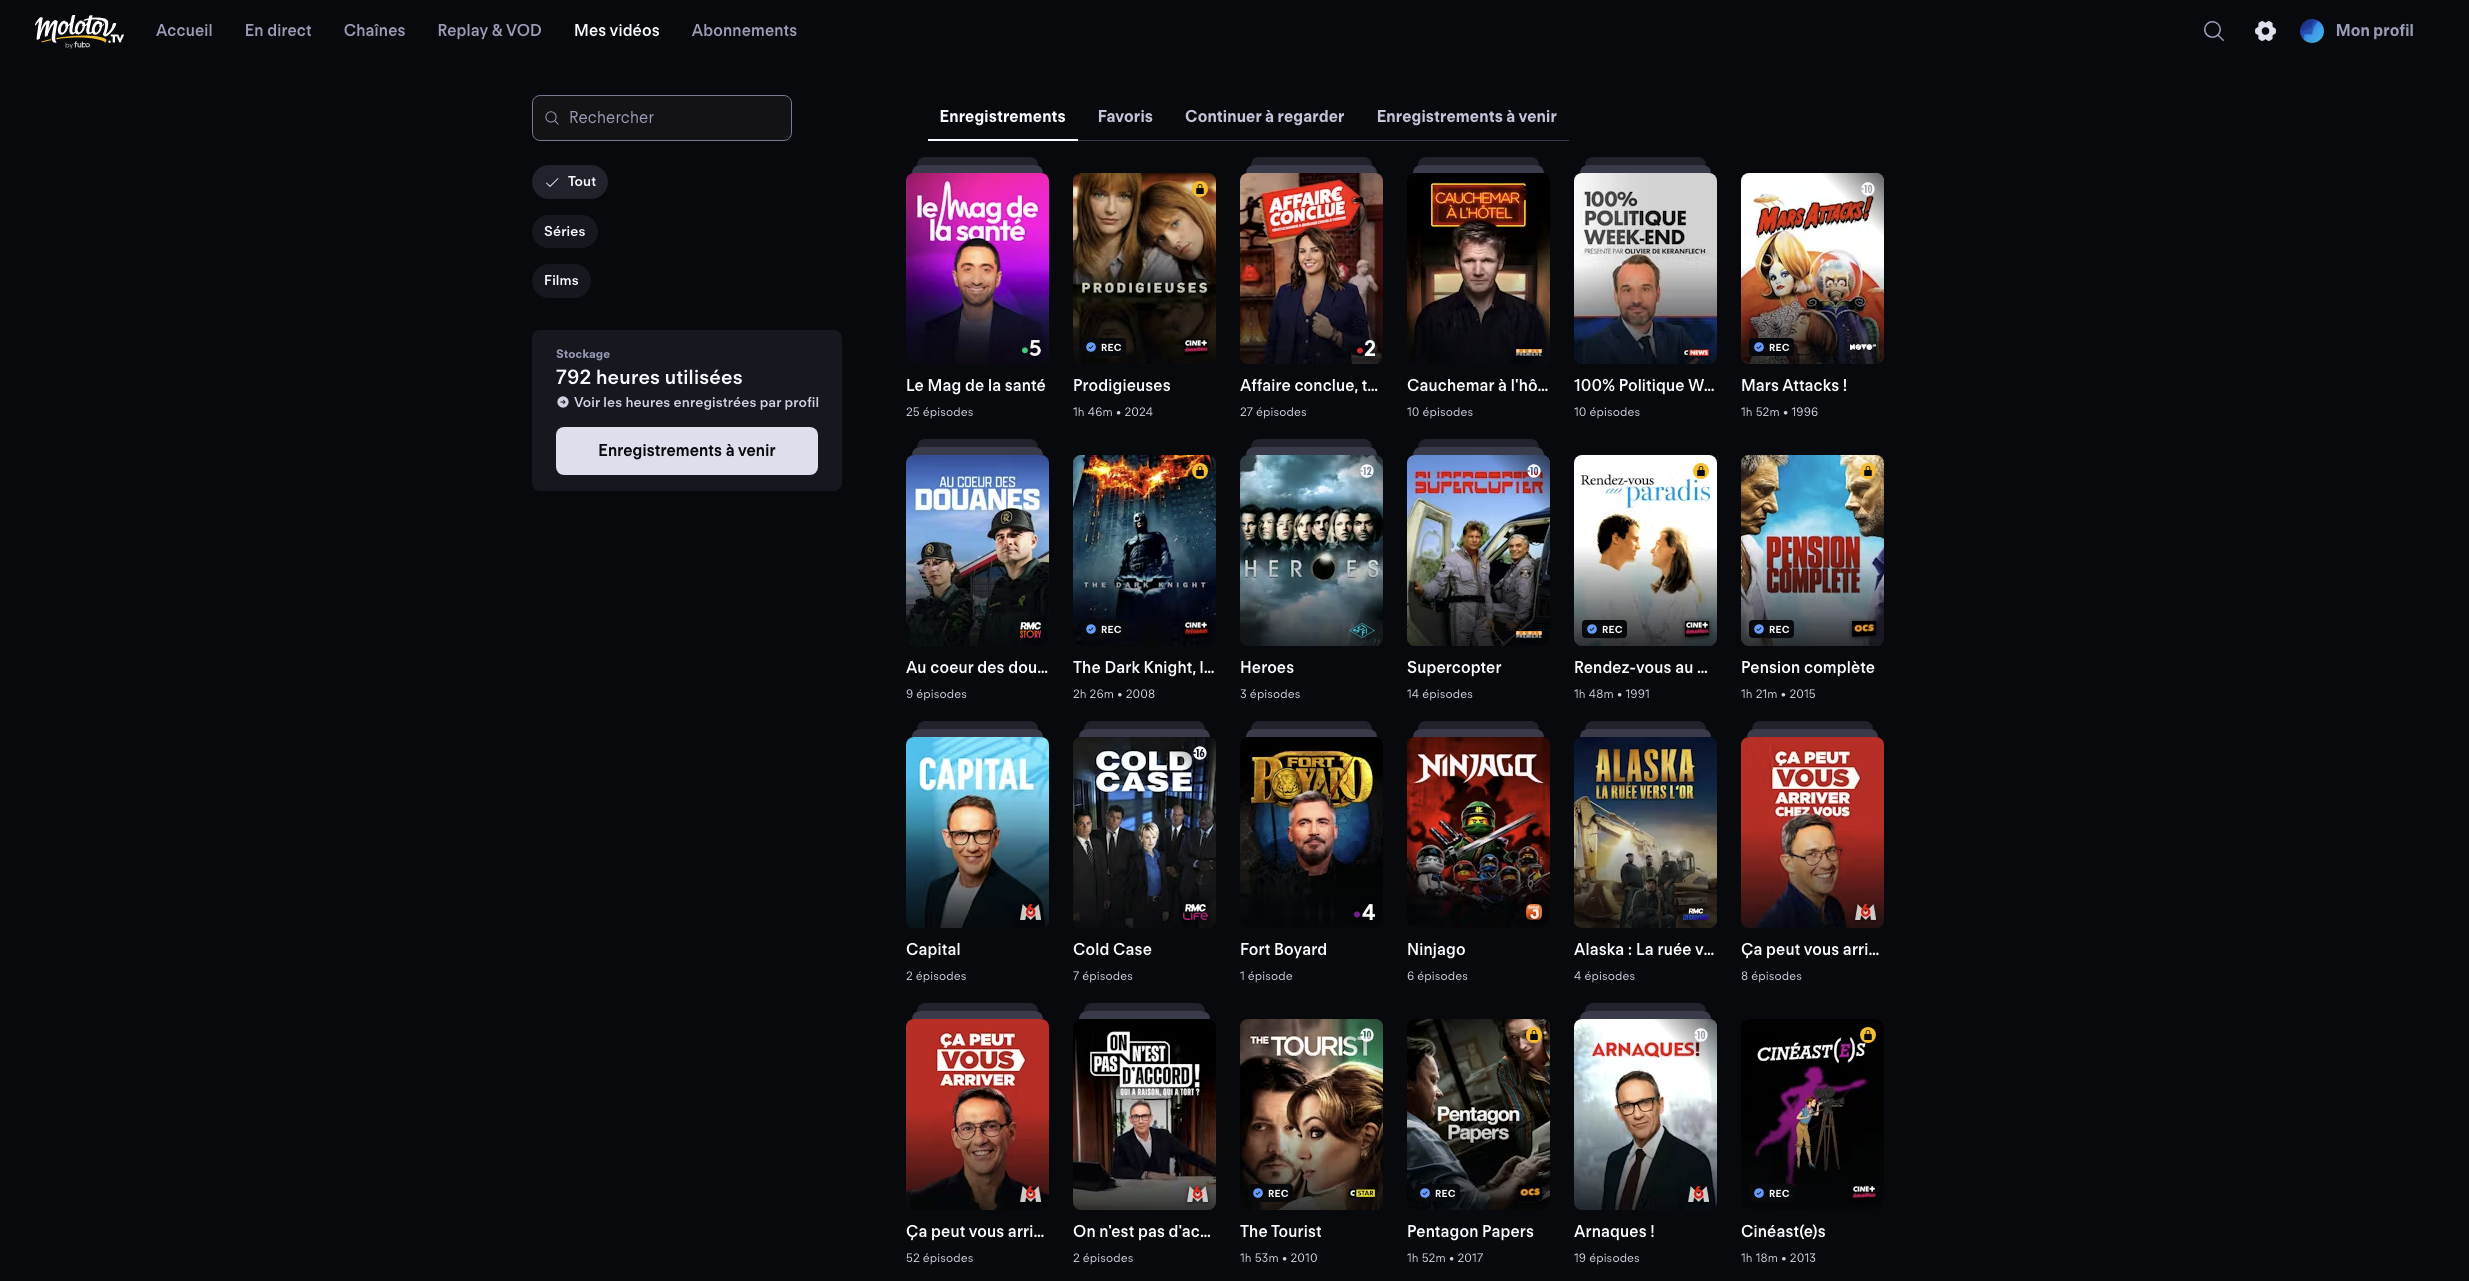The image size is (2469, 1281).
Task: Open the Pentagon Papers poster
Action: 1478,1114
